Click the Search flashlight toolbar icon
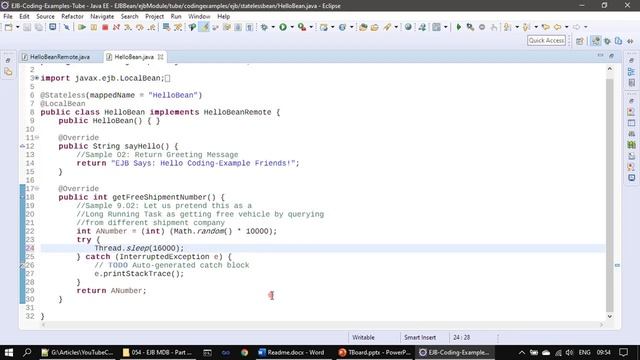This screenshot has height=360, width=640. [x=387, y=27]
